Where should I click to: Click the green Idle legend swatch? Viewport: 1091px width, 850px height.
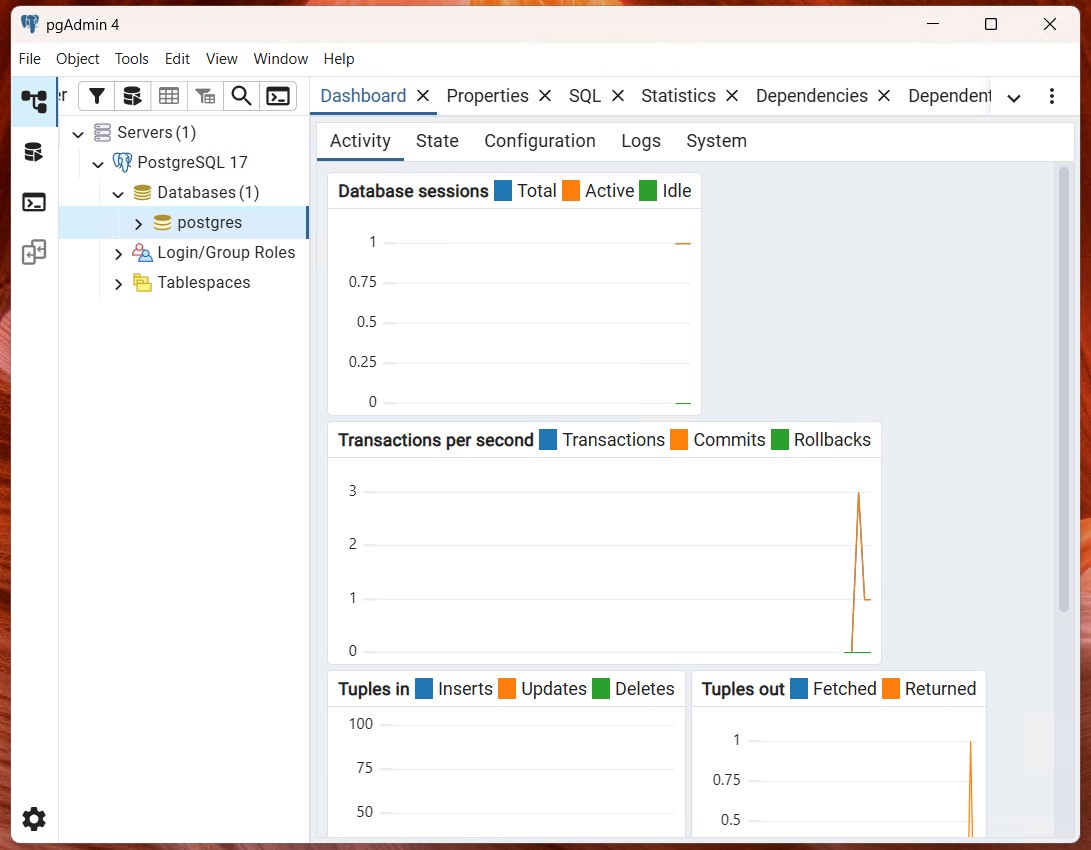click(648, 191)
